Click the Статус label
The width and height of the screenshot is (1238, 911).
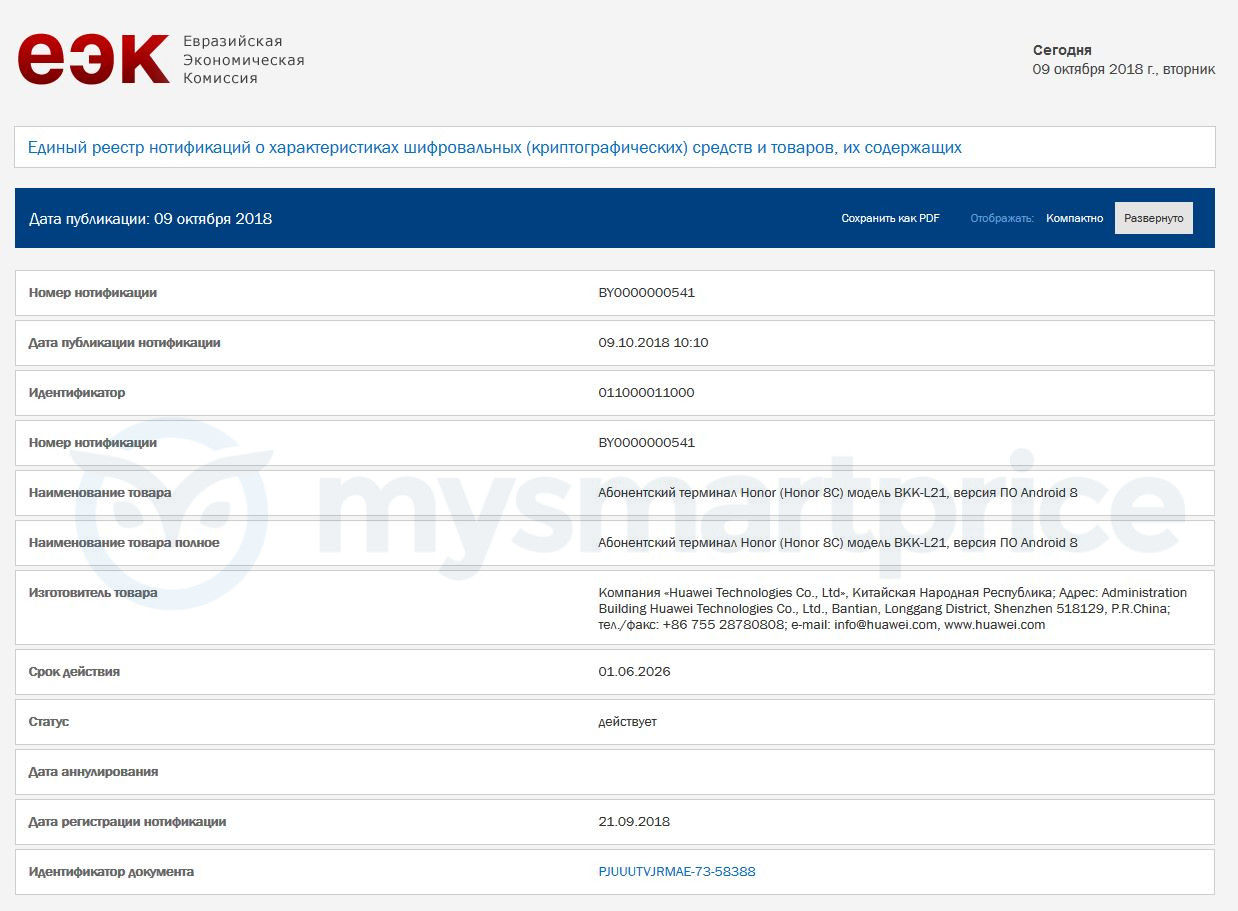click(x=49, y=722)
